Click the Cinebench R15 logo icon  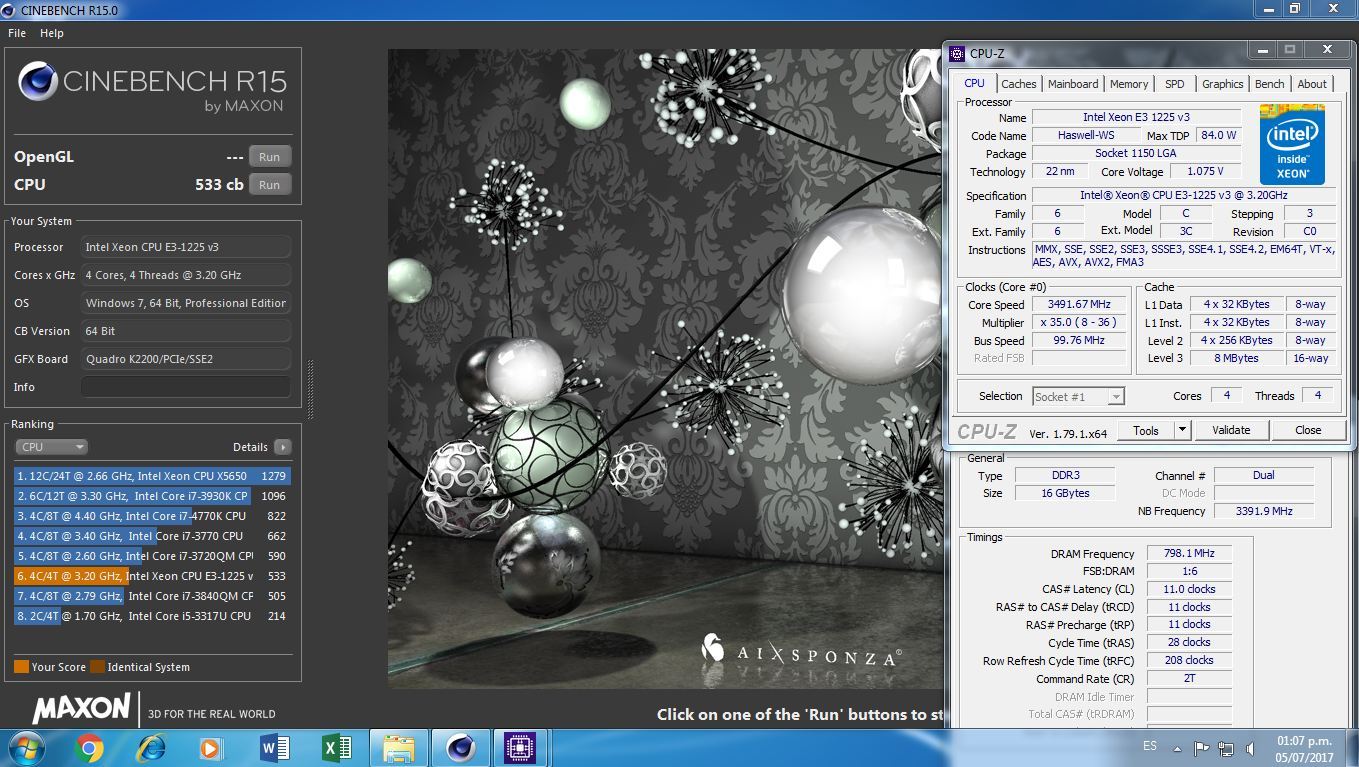pos(37,82)
